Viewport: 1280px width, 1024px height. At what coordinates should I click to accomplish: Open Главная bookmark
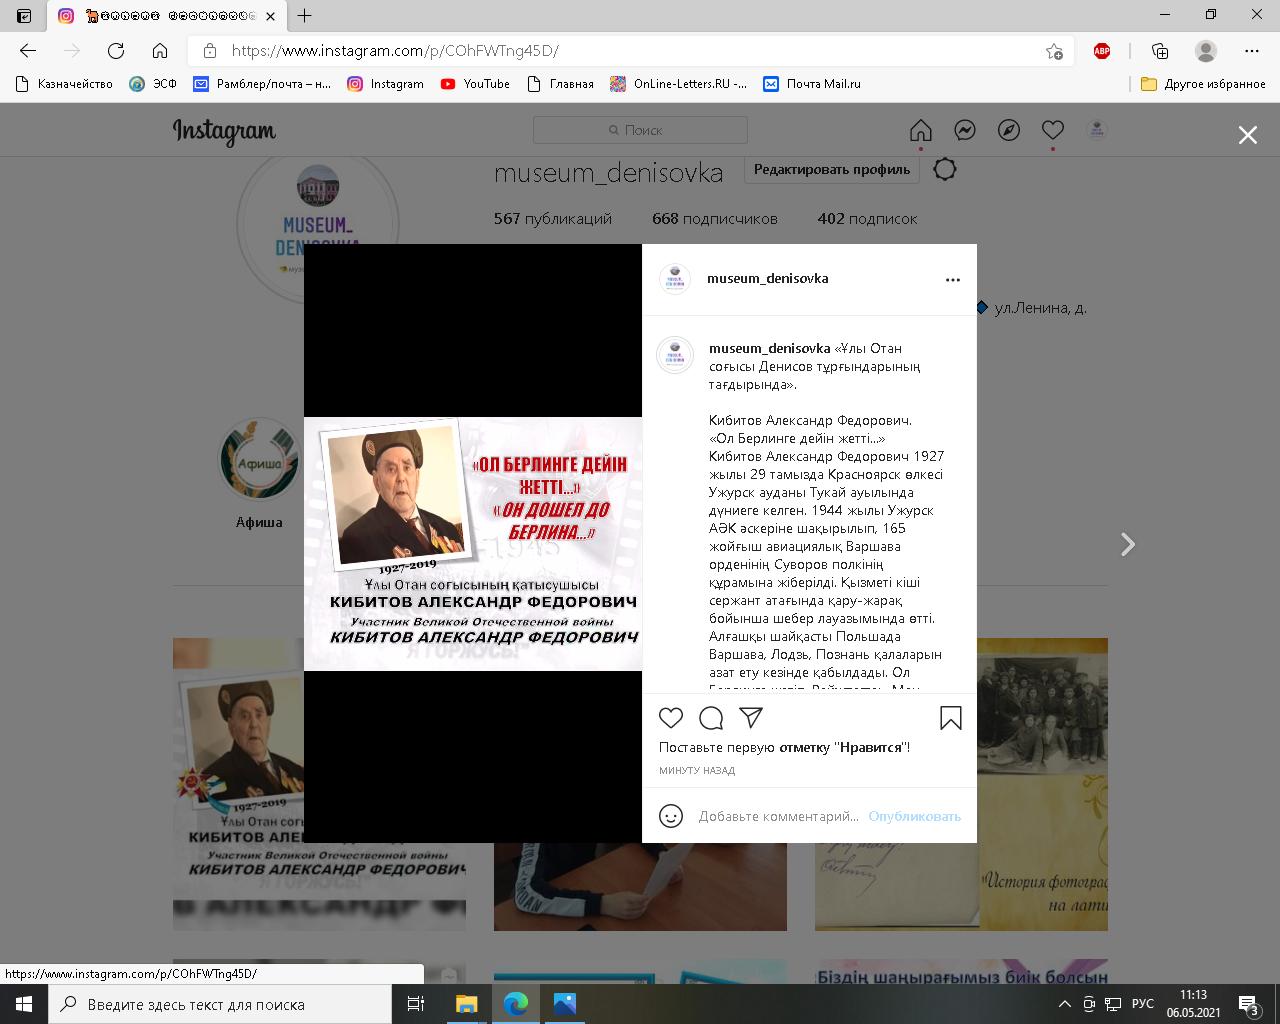pyautogui.click(x=560, y=84)
